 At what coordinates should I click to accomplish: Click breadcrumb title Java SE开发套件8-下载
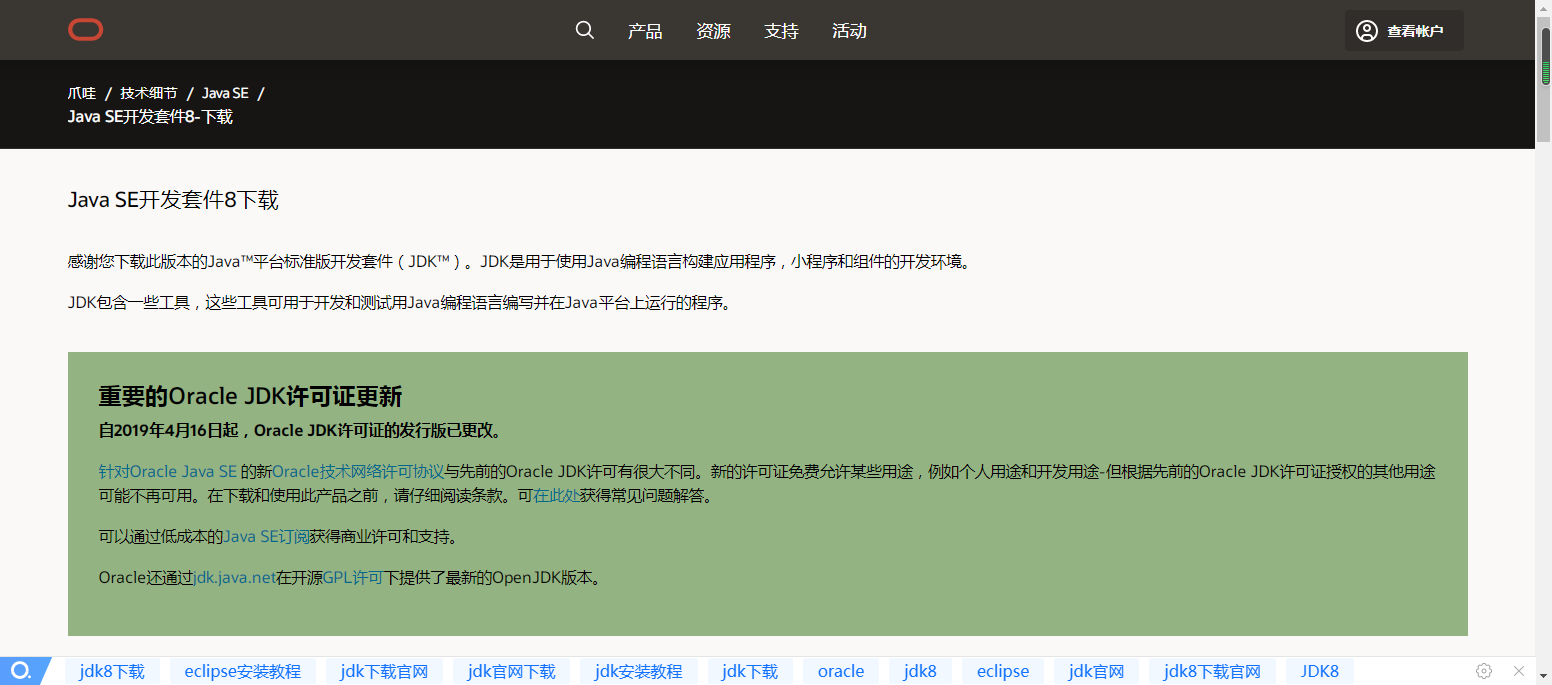click(x=150, y=117)
